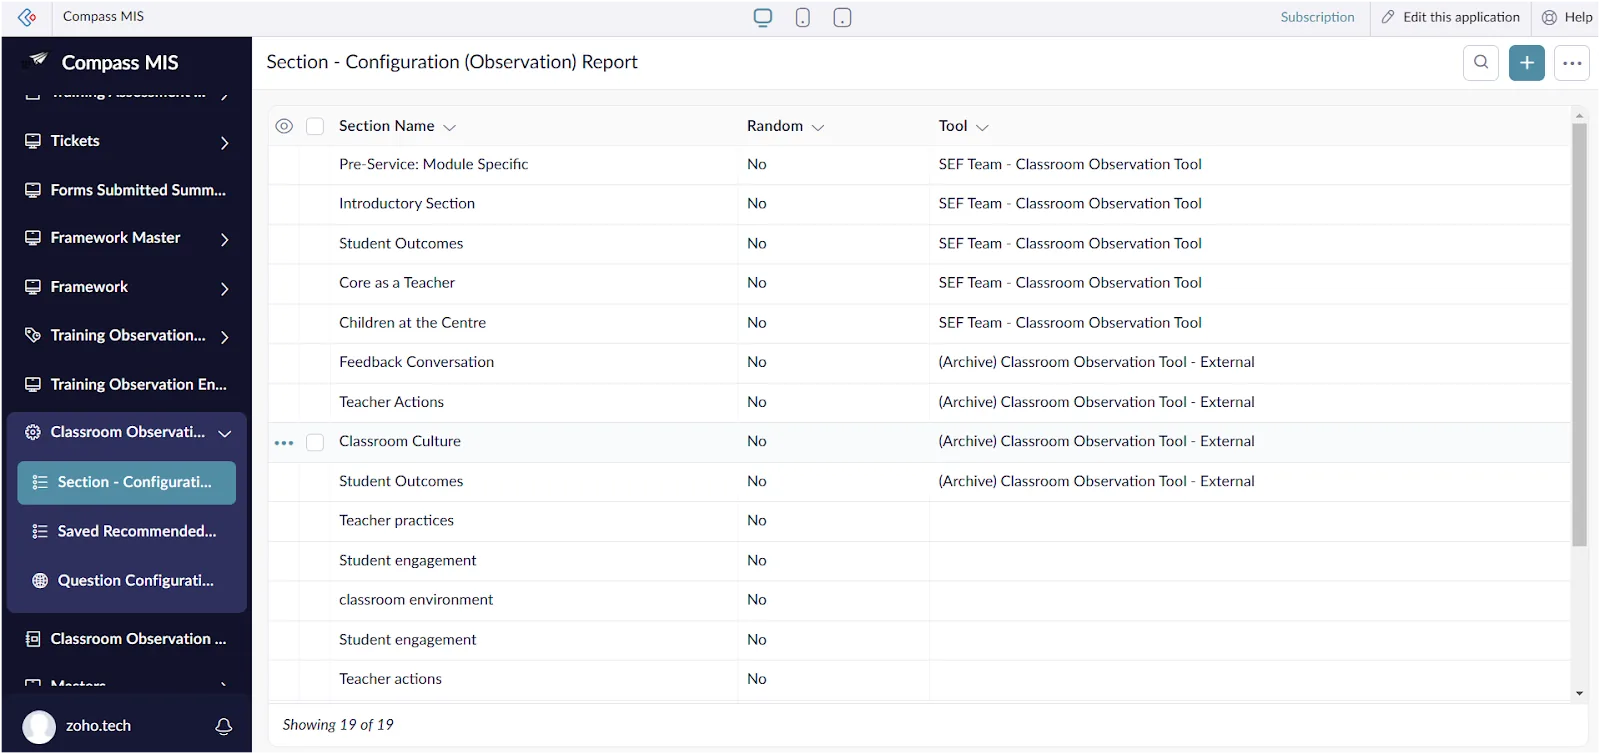Open the Tool column dropdown arrow
This screenshot has width=1600, height=754.
point(982,127)
